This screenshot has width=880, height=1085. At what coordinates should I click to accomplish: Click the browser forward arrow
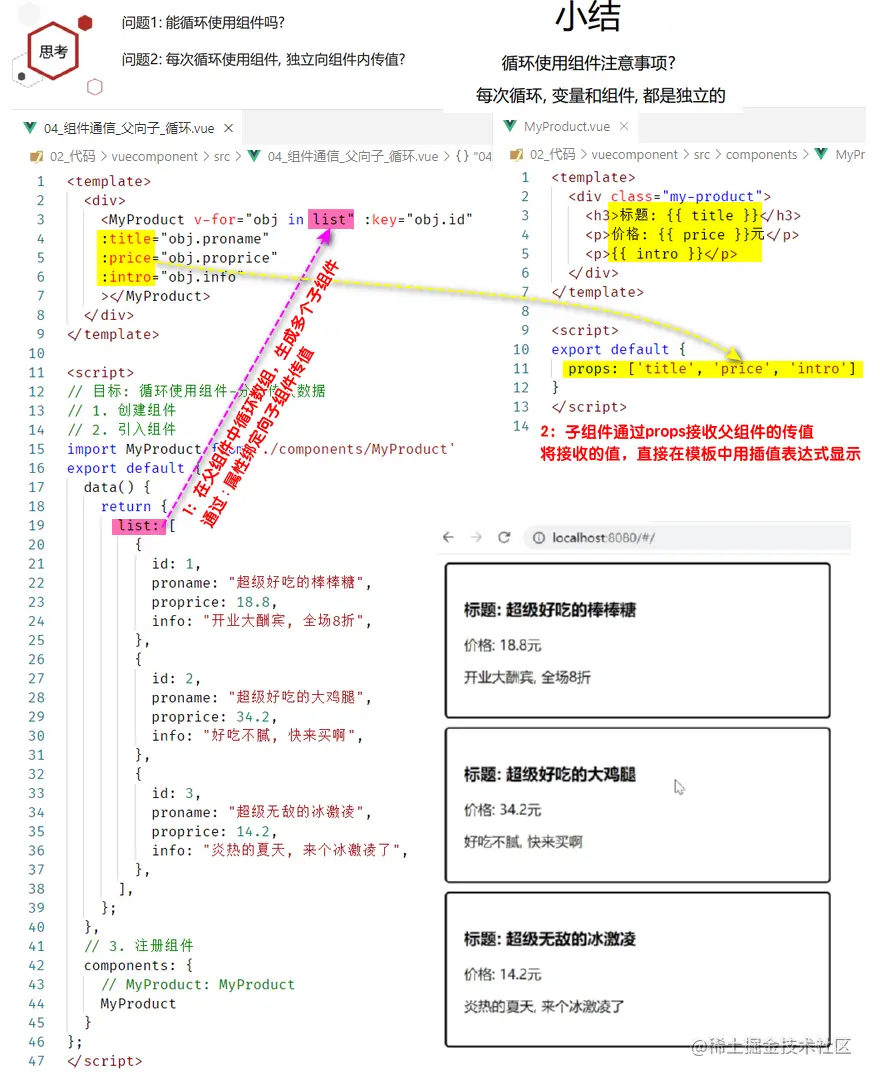pyautogui.click(x=476, y=537)
